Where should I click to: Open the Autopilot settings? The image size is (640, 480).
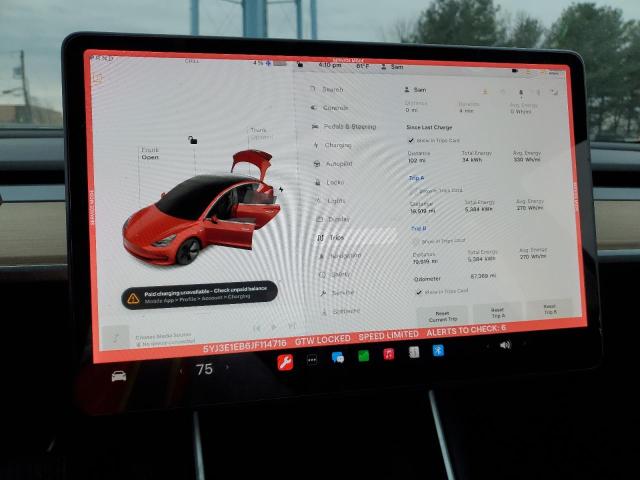tap(333, 164)
